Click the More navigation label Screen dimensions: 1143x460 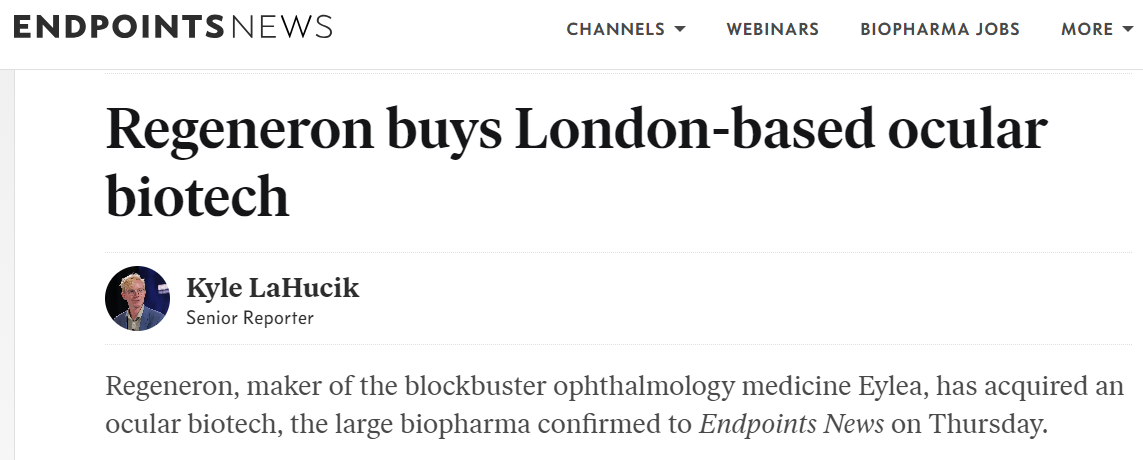1087,29
